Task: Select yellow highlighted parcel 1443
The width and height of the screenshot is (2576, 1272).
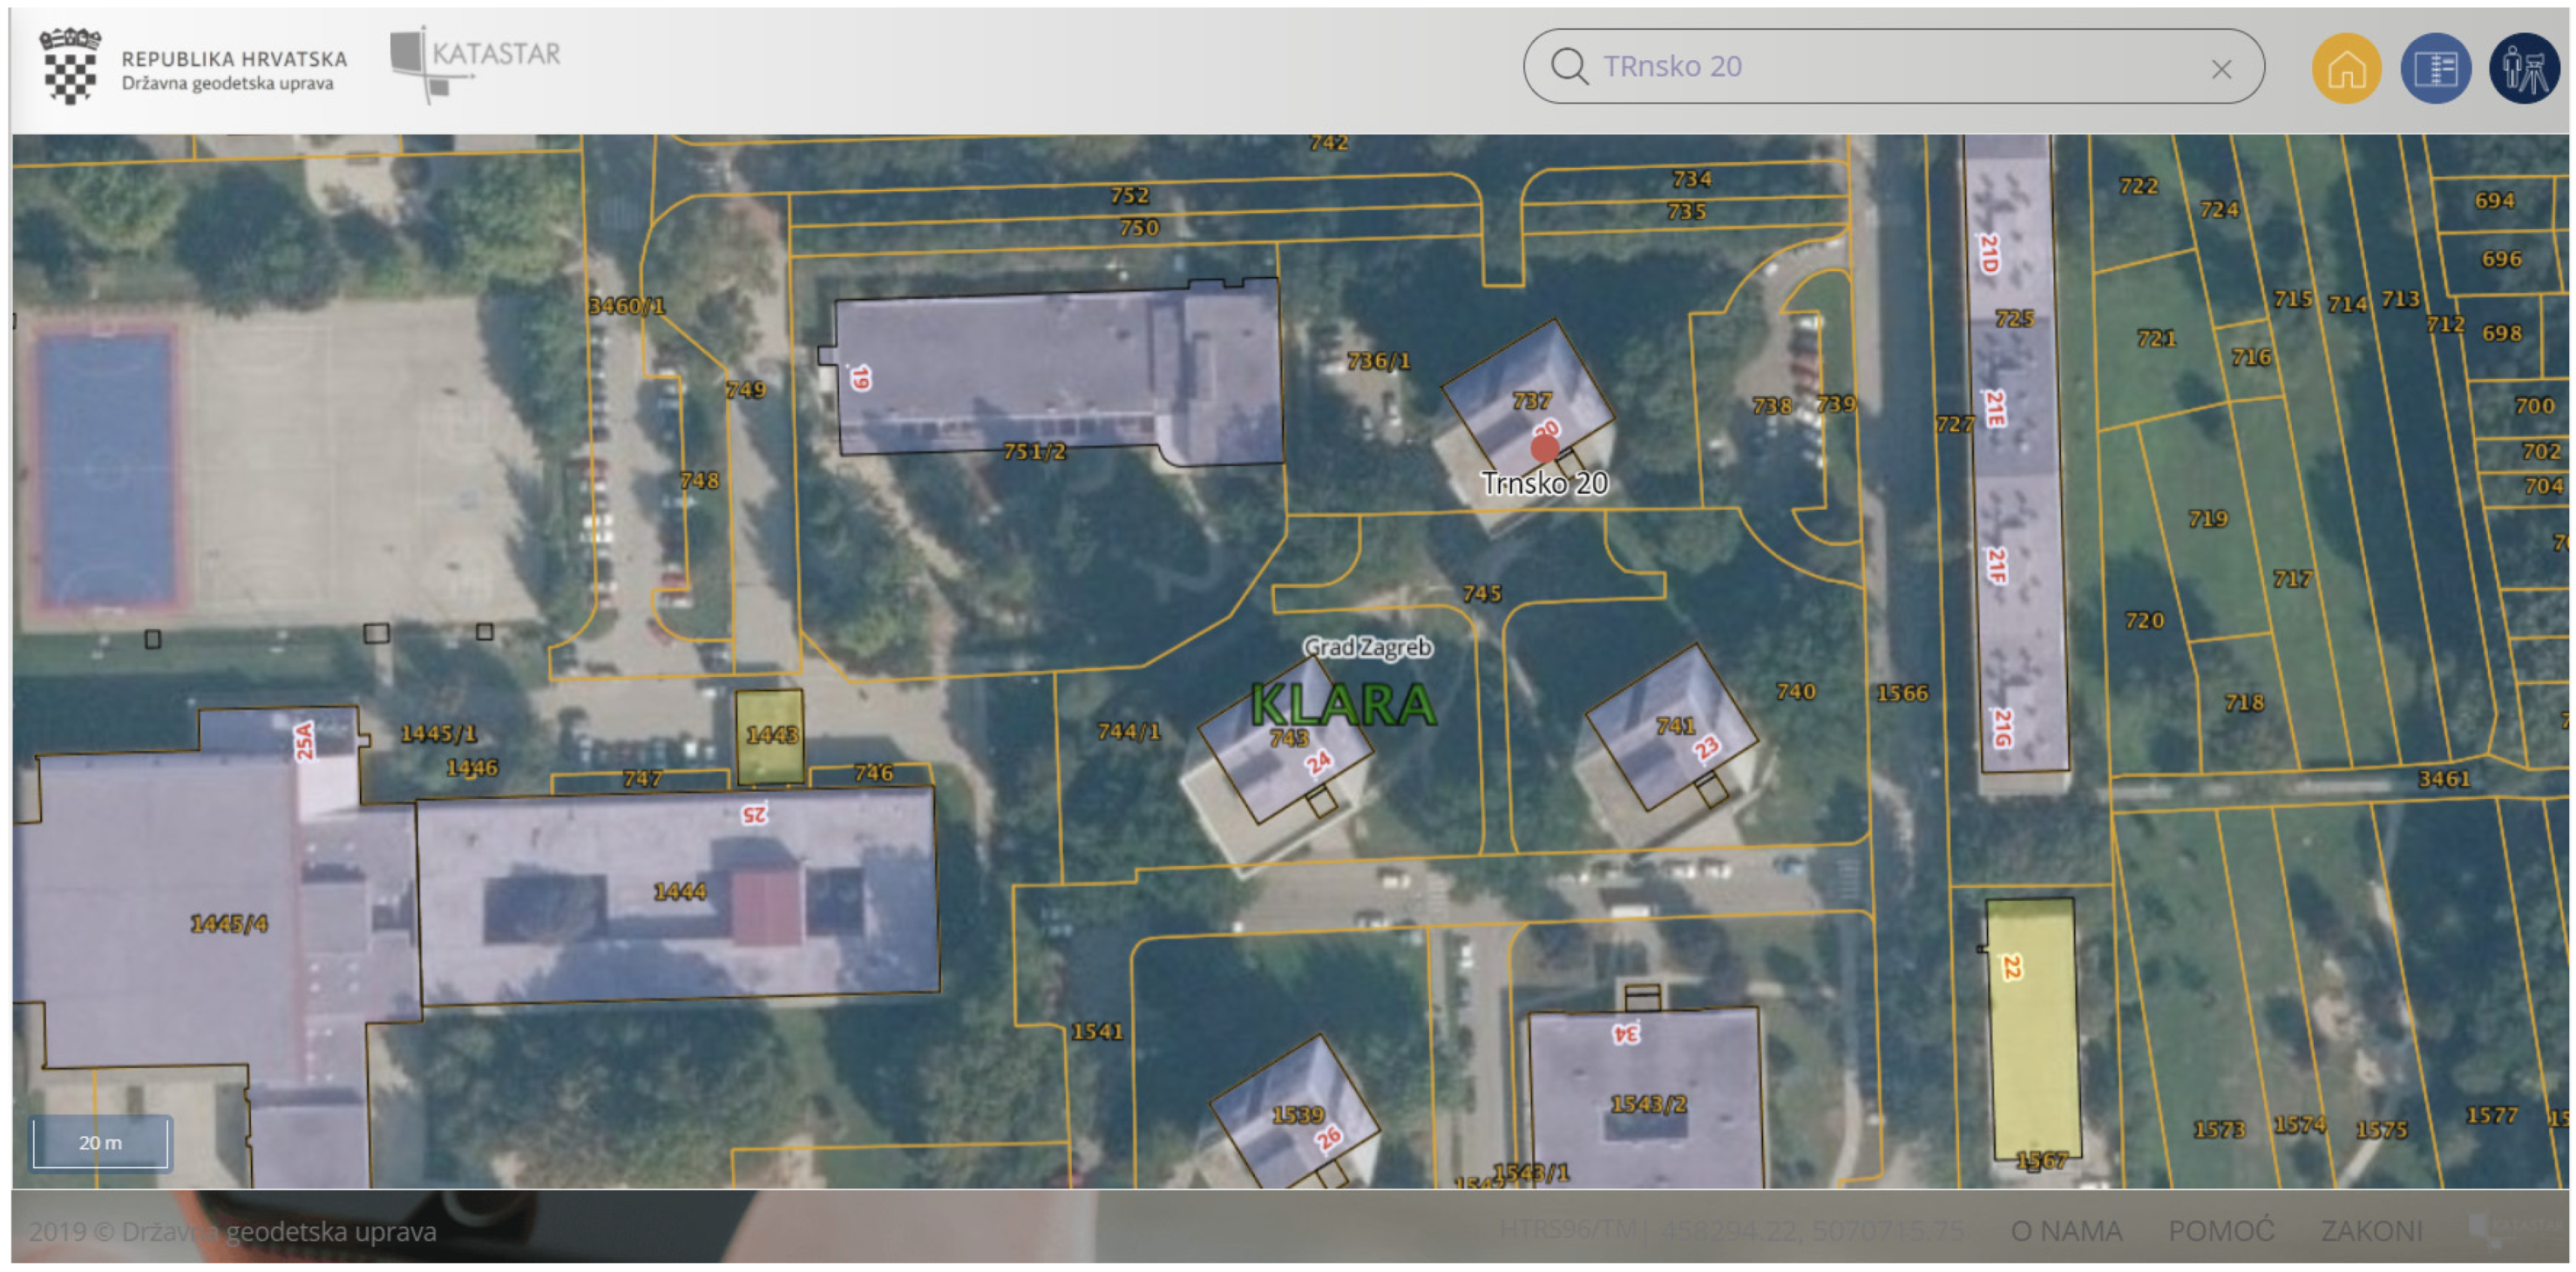Action: click(770, 737)
